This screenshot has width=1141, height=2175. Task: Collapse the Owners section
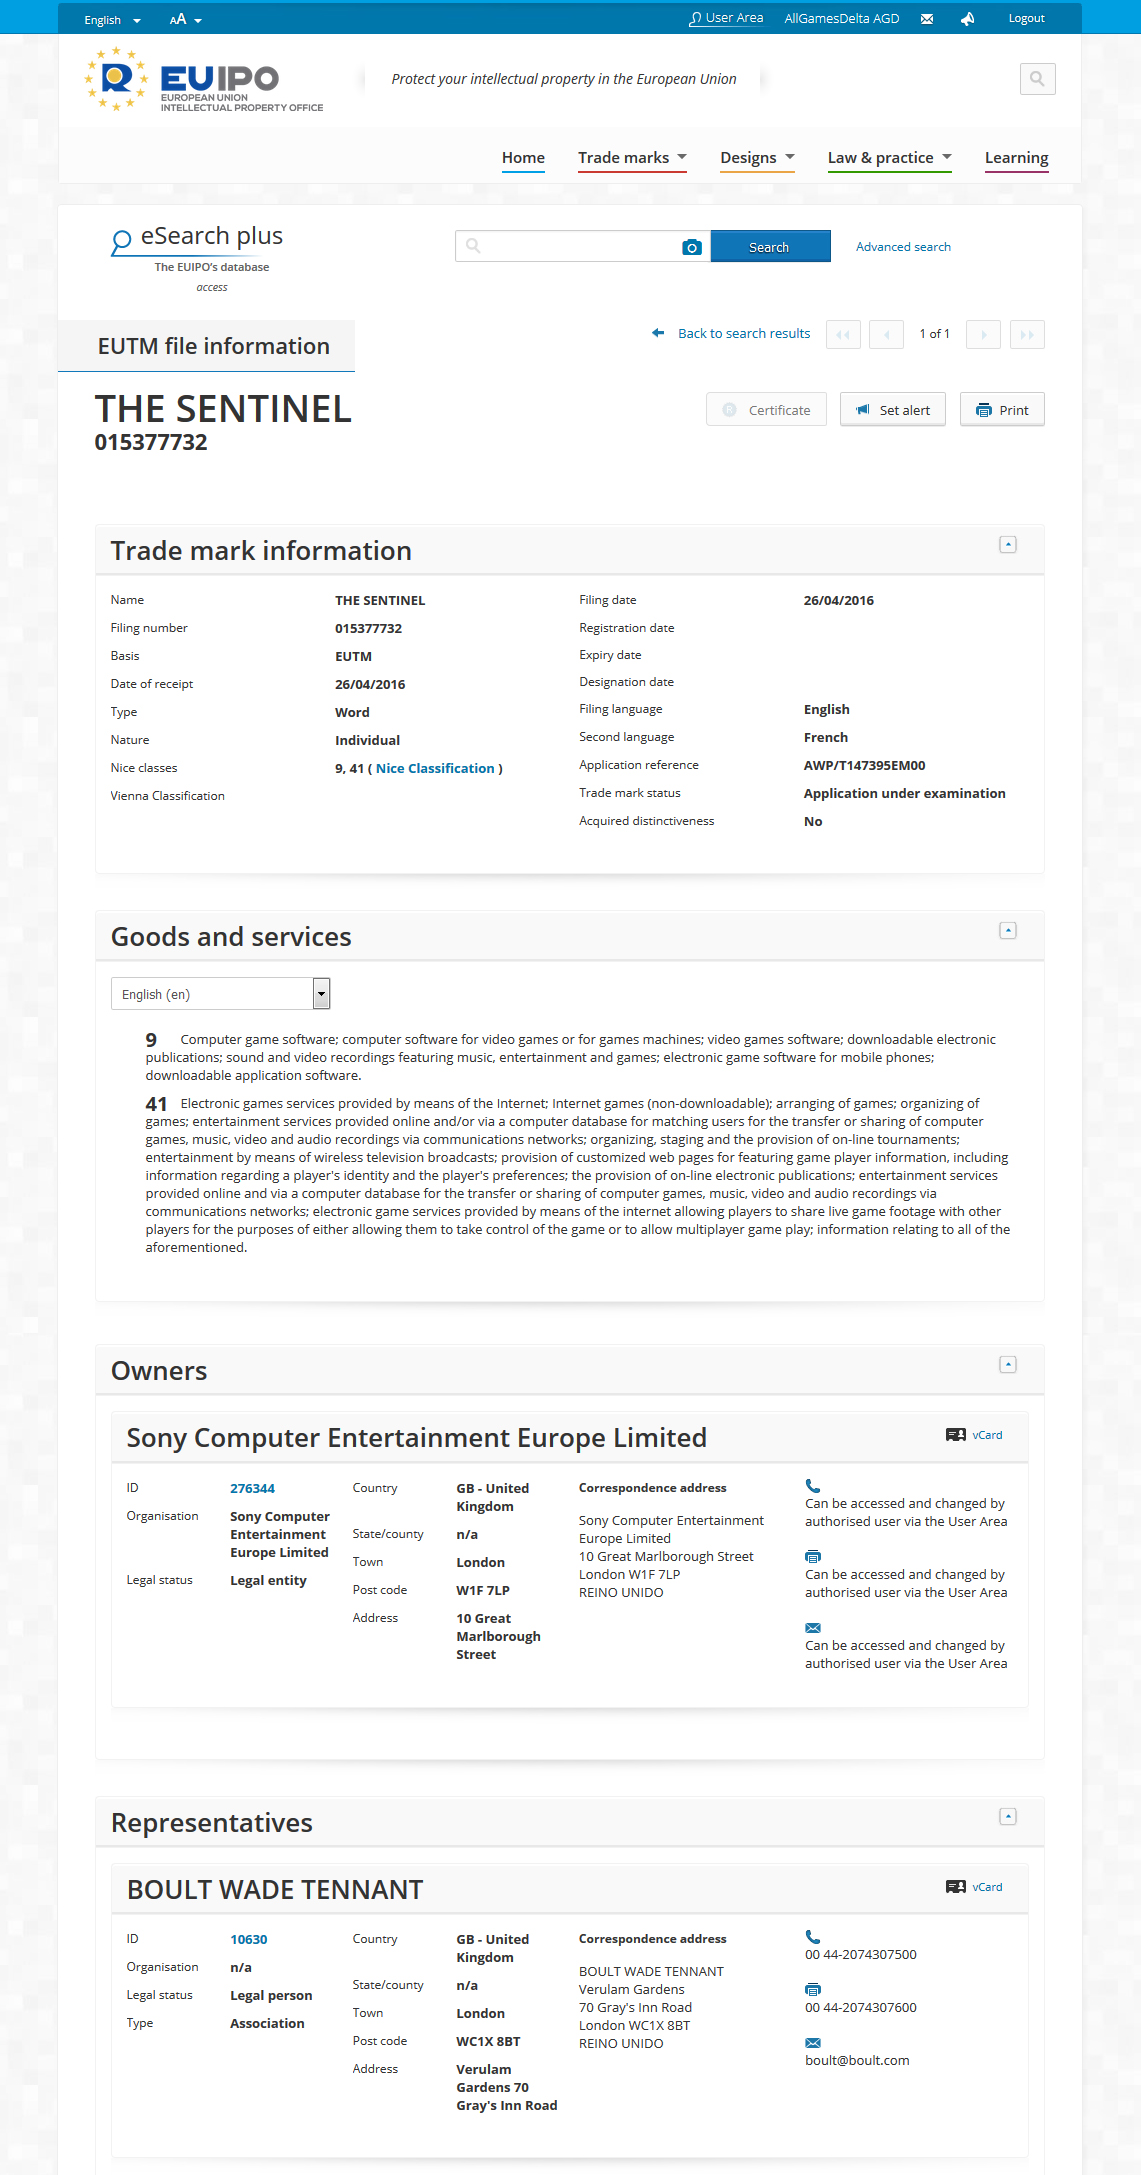point(1008,1365)
